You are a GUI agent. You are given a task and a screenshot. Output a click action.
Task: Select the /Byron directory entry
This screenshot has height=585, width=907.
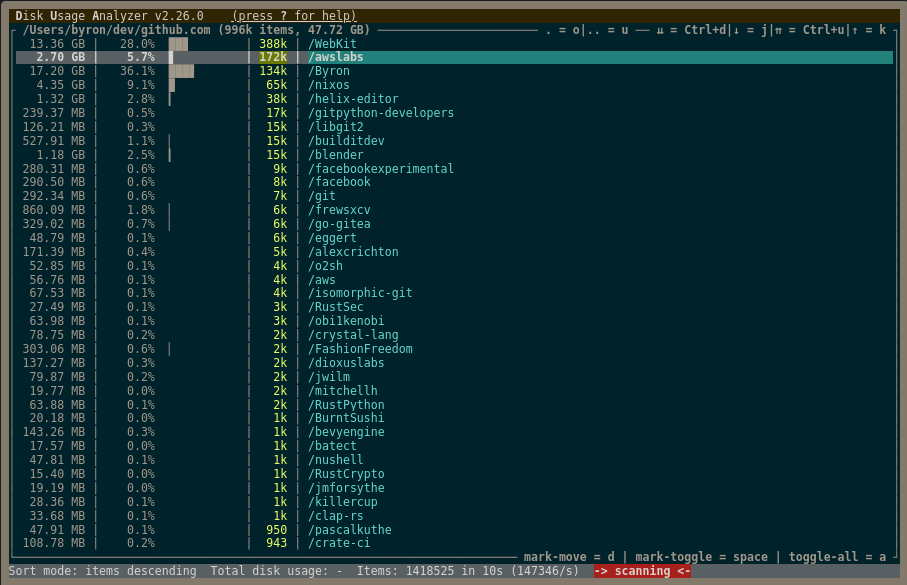(454, 71)
